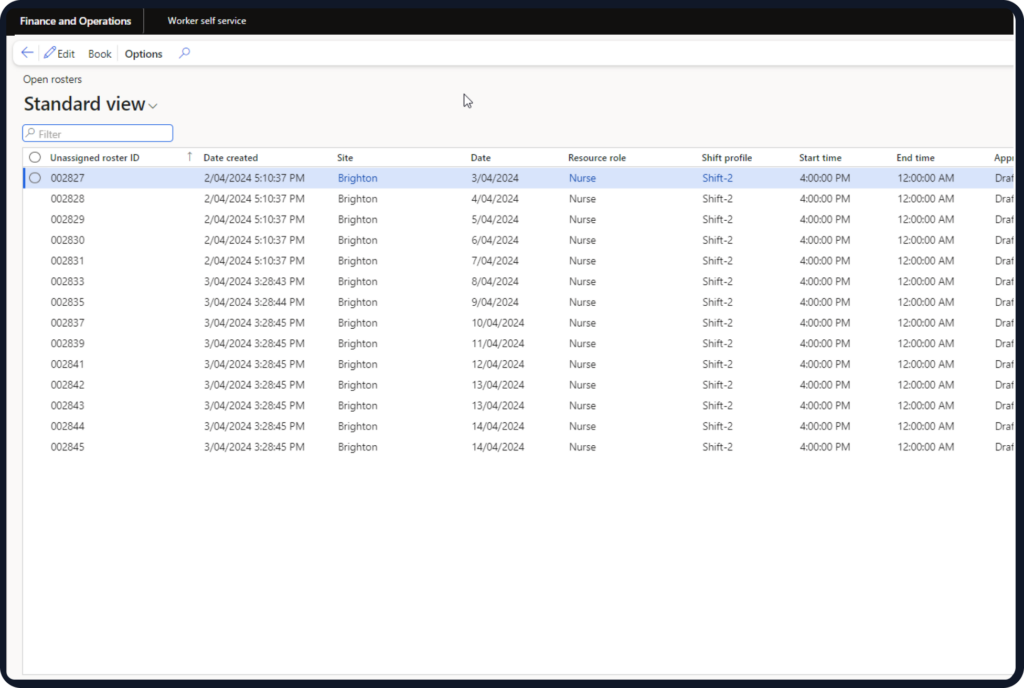Click date created 3/04/2024 3:28:43 PM
Viewport: 1024px width, 688px height.
click(254, 281)
